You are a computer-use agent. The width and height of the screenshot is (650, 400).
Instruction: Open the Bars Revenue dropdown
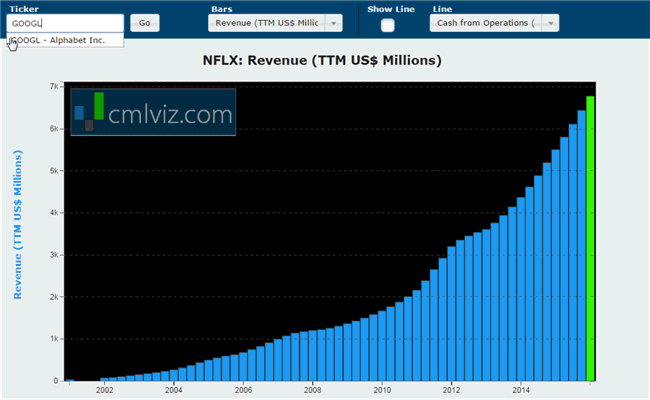[x=275, y=23]
